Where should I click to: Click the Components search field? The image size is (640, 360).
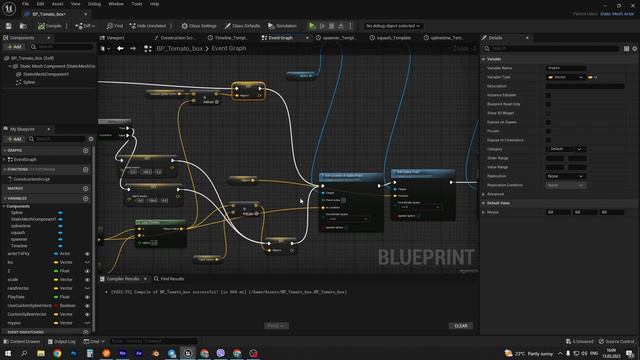click(62, 47)
